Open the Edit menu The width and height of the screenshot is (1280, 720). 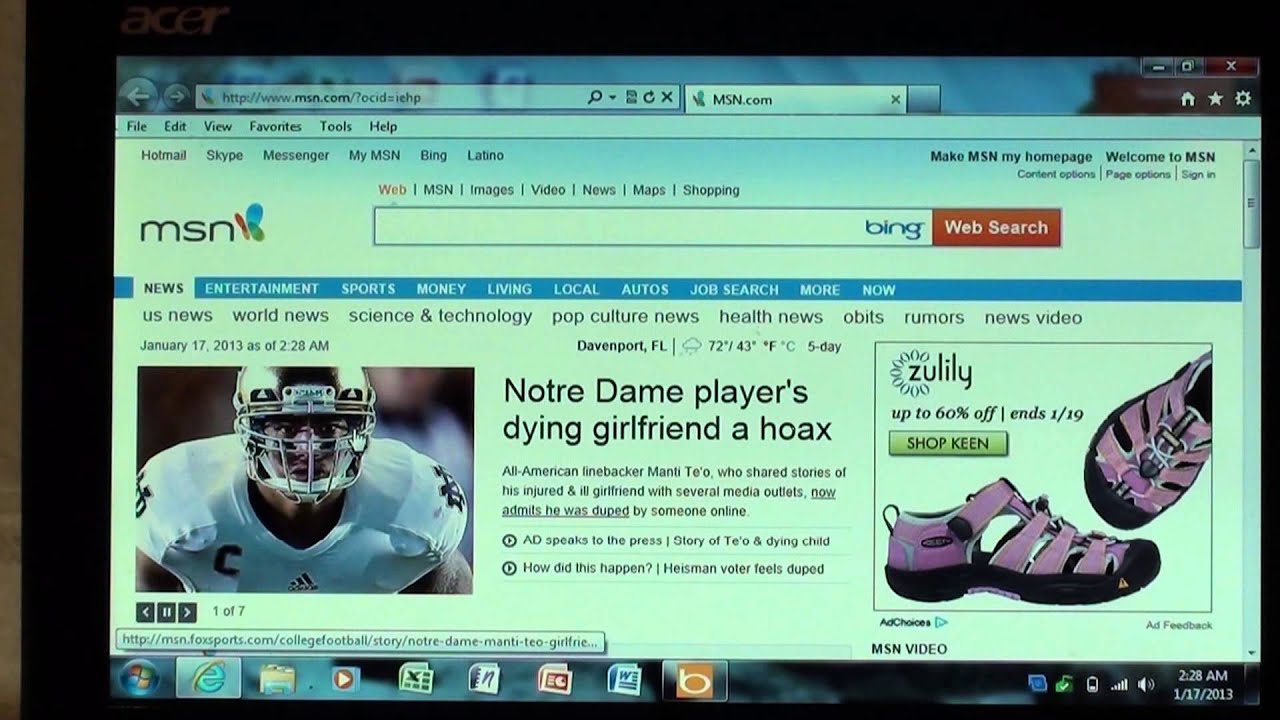point(175,126)
